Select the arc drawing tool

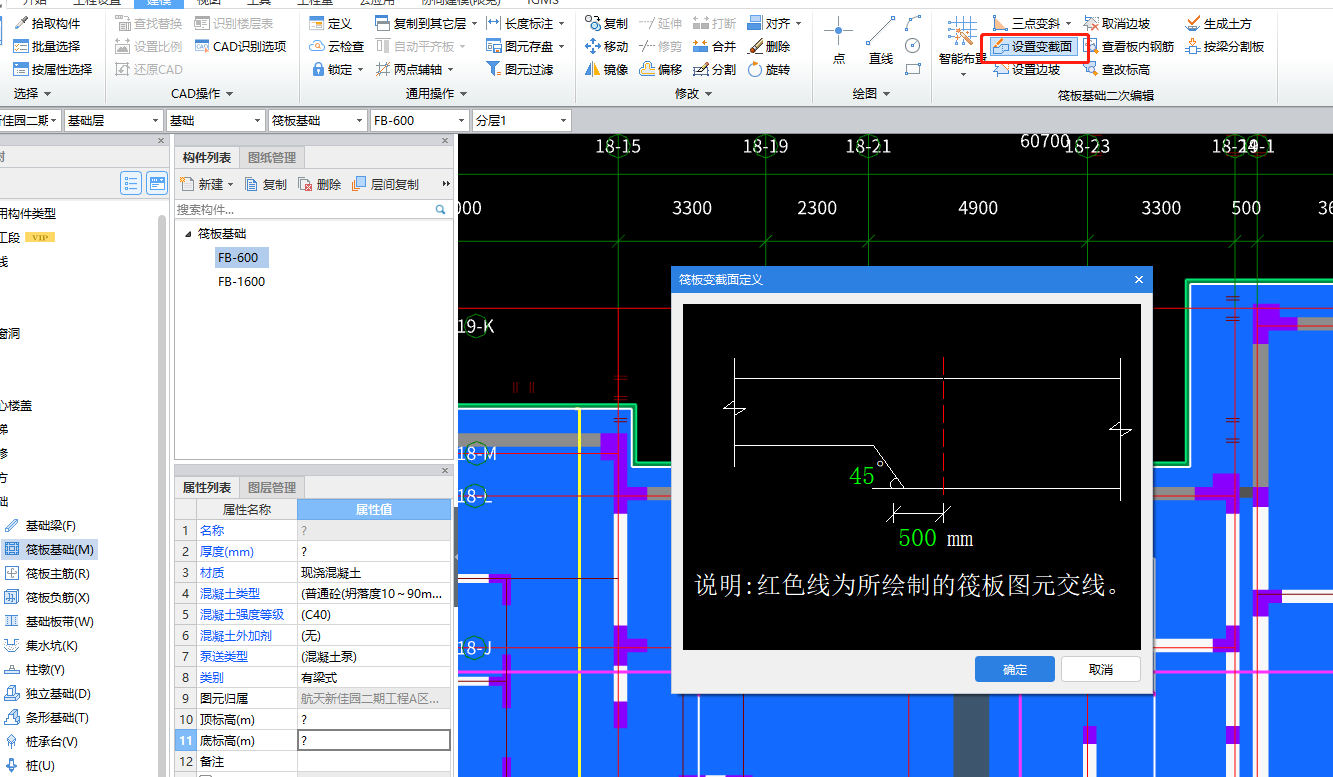[x=912, y=22]
